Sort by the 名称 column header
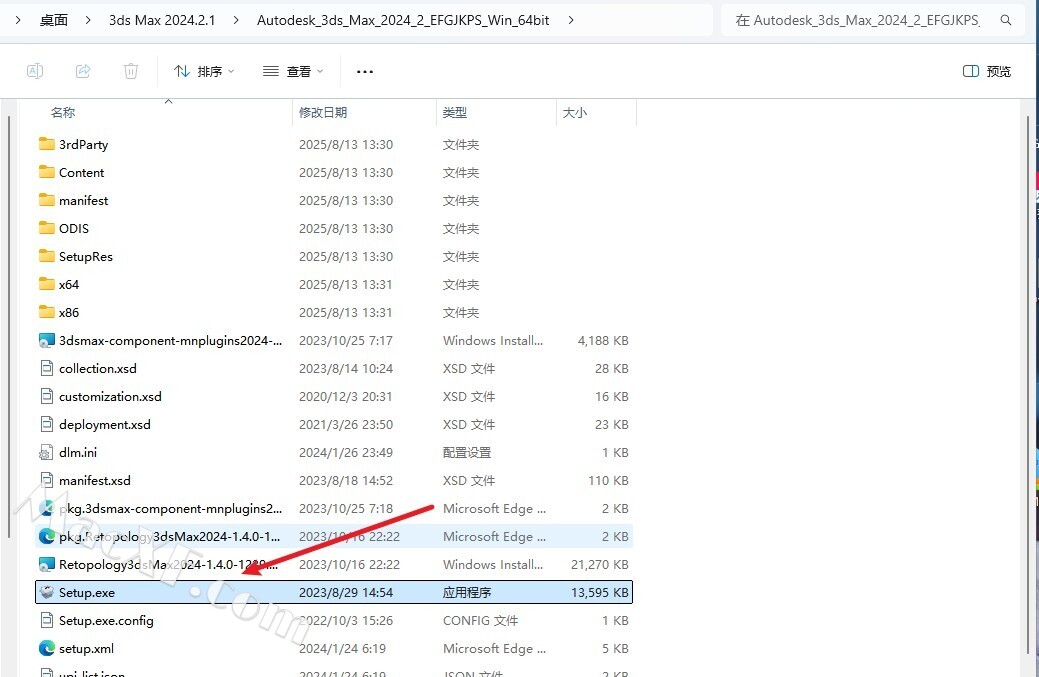 click(x=63, y=113)
